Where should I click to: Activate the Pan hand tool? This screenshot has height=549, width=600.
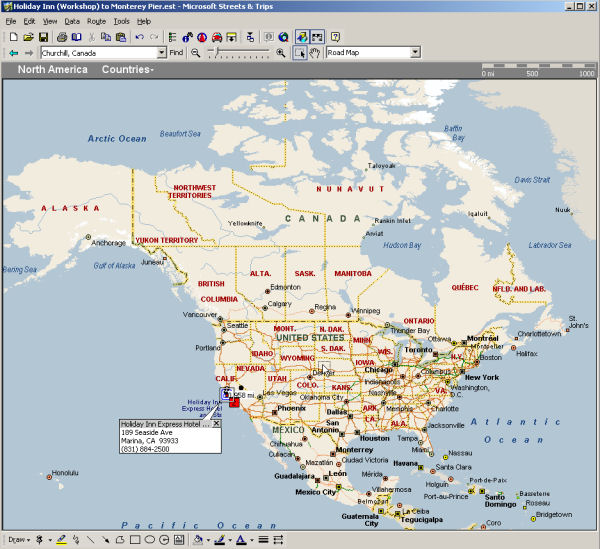[315, 53]
